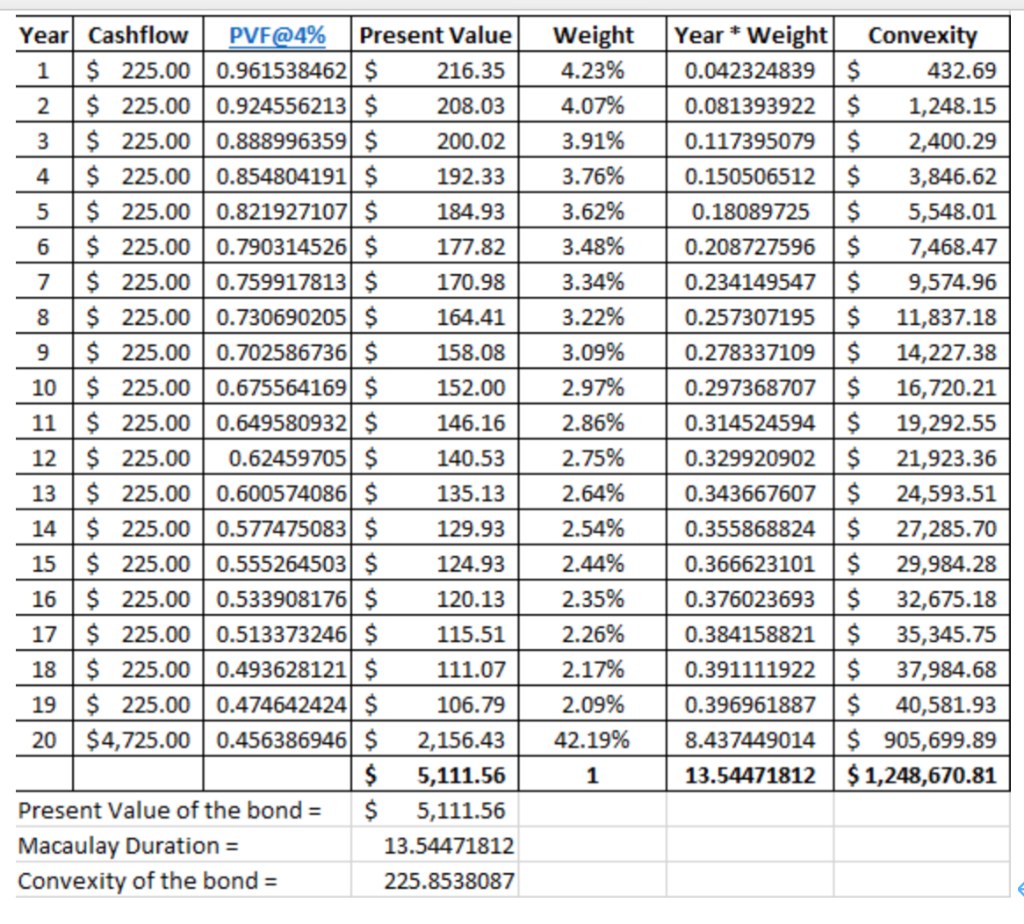This screenshot has height=924, width=1024.
Task: Select the Year * Weight total 13.54471812
Action: pos(748,775)
